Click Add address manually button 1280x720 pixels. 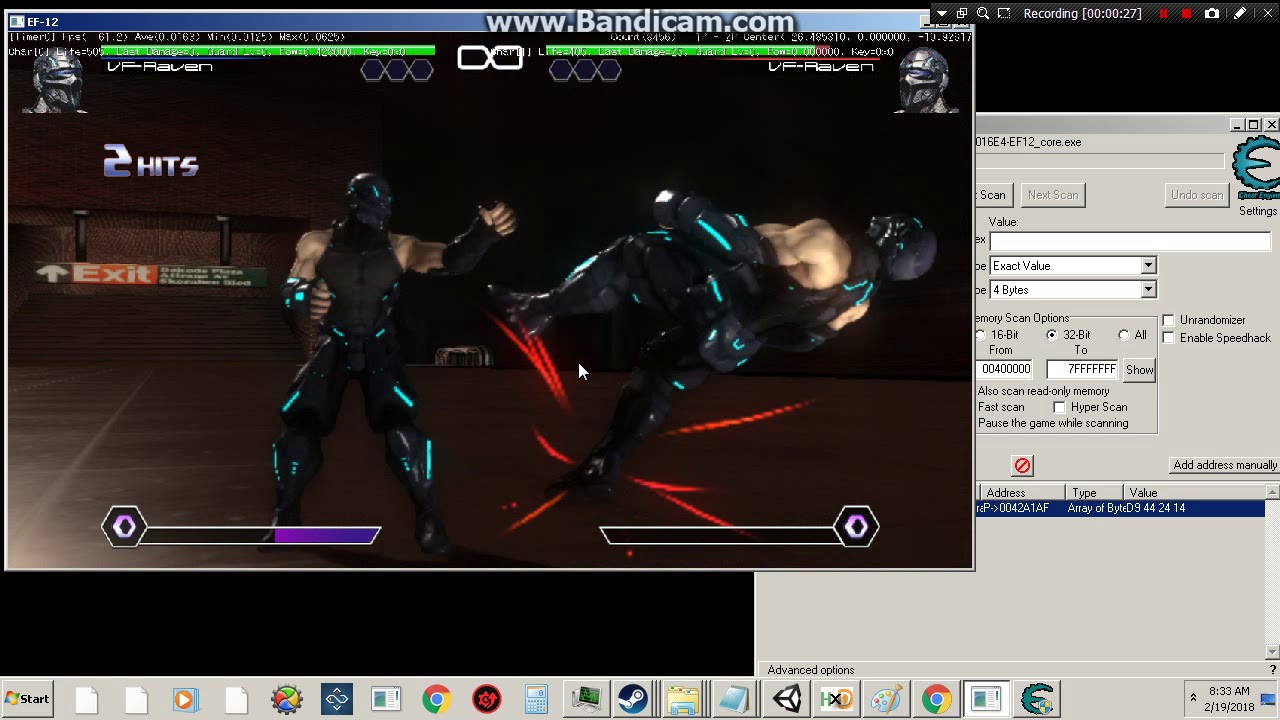[x=1225, y=465]
